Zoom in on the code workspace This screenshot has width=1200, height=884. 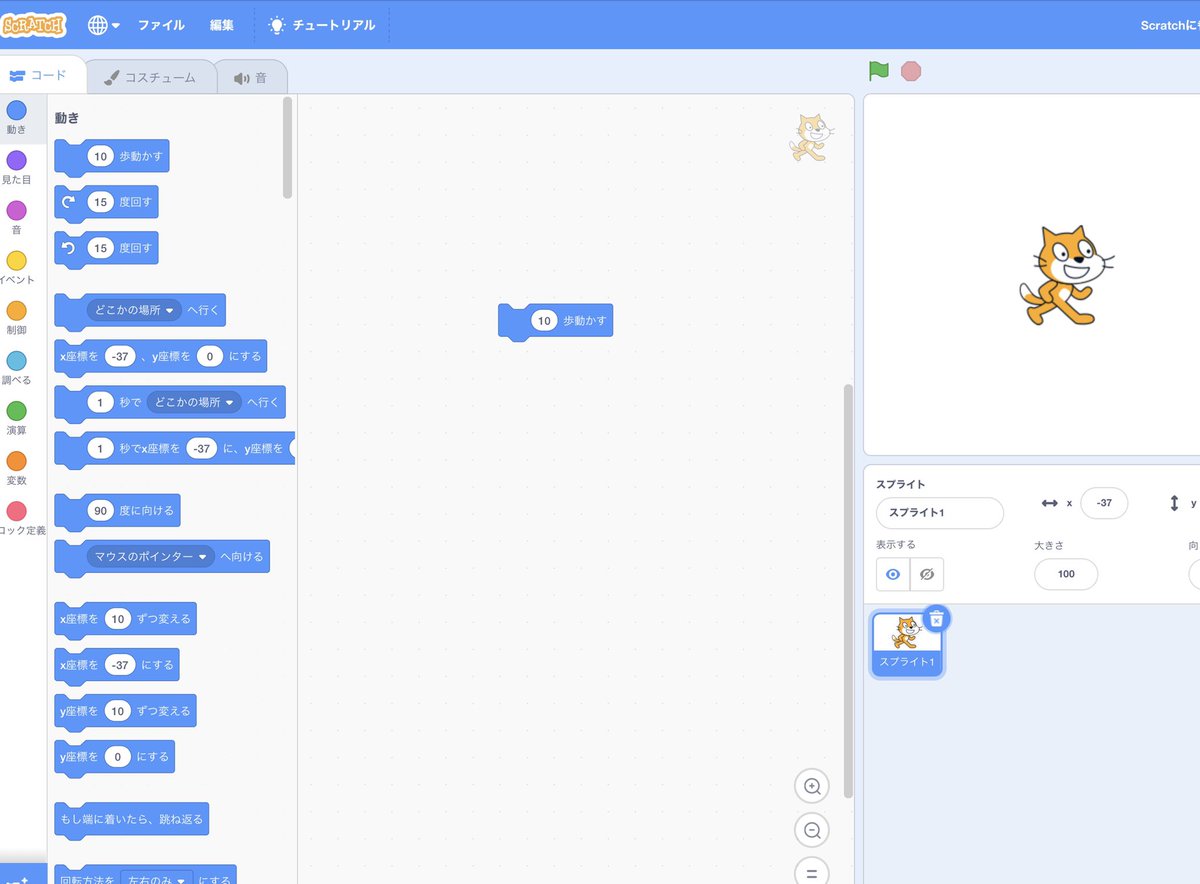point(812,786)
